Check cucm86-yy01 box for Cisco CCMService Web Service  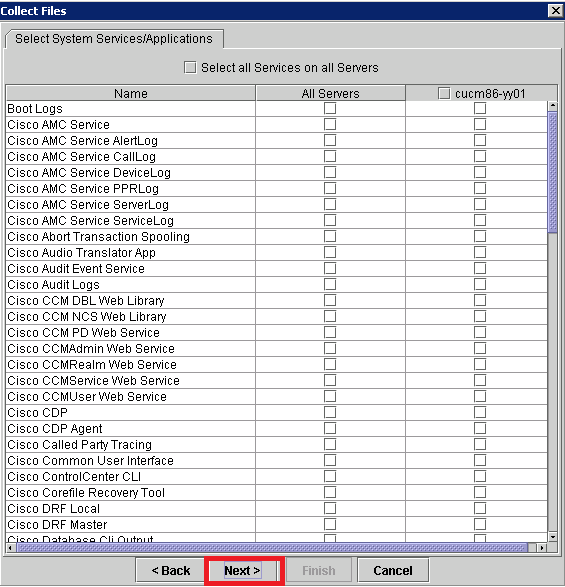click(480, 380)
